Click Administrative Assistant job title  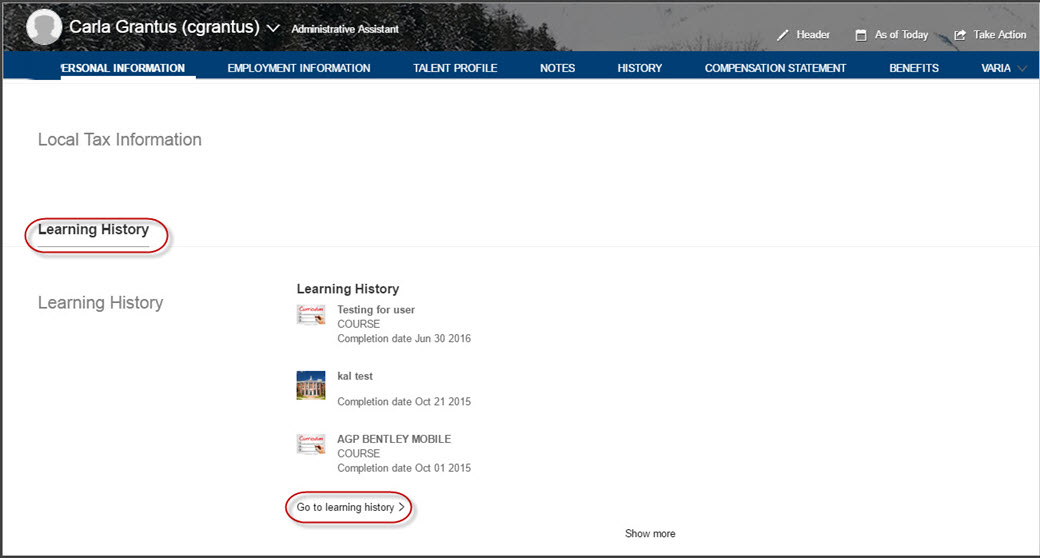(345, 29)
